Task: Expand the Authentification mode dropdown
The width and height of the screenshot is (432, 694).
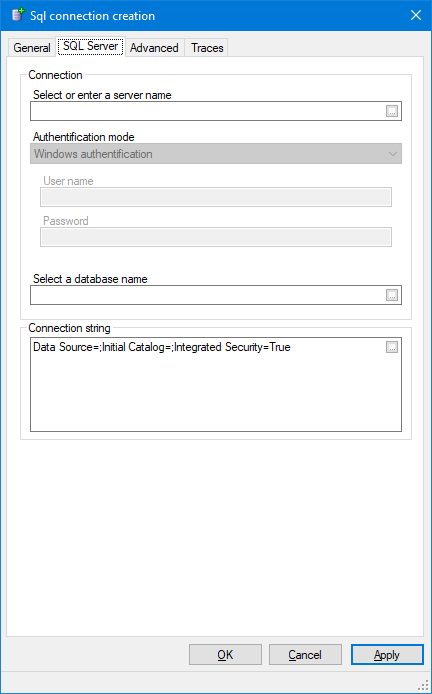Action: click(216, 154)
